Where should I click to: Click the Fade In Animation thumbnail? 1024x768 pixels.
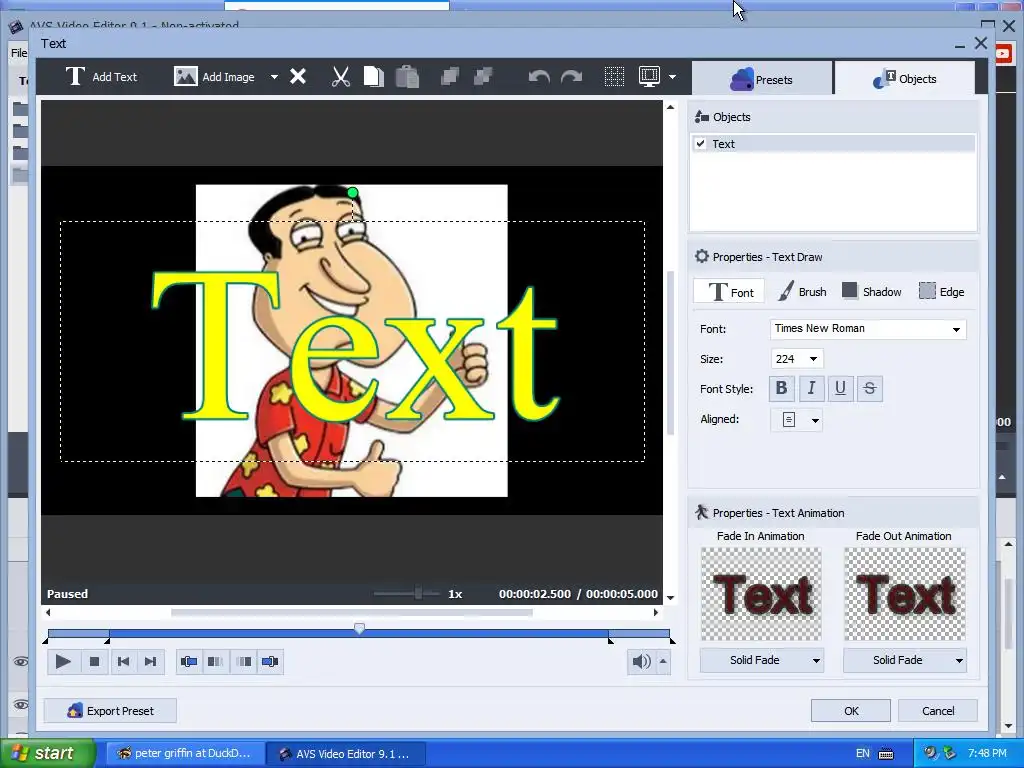(x=761, y=594)
